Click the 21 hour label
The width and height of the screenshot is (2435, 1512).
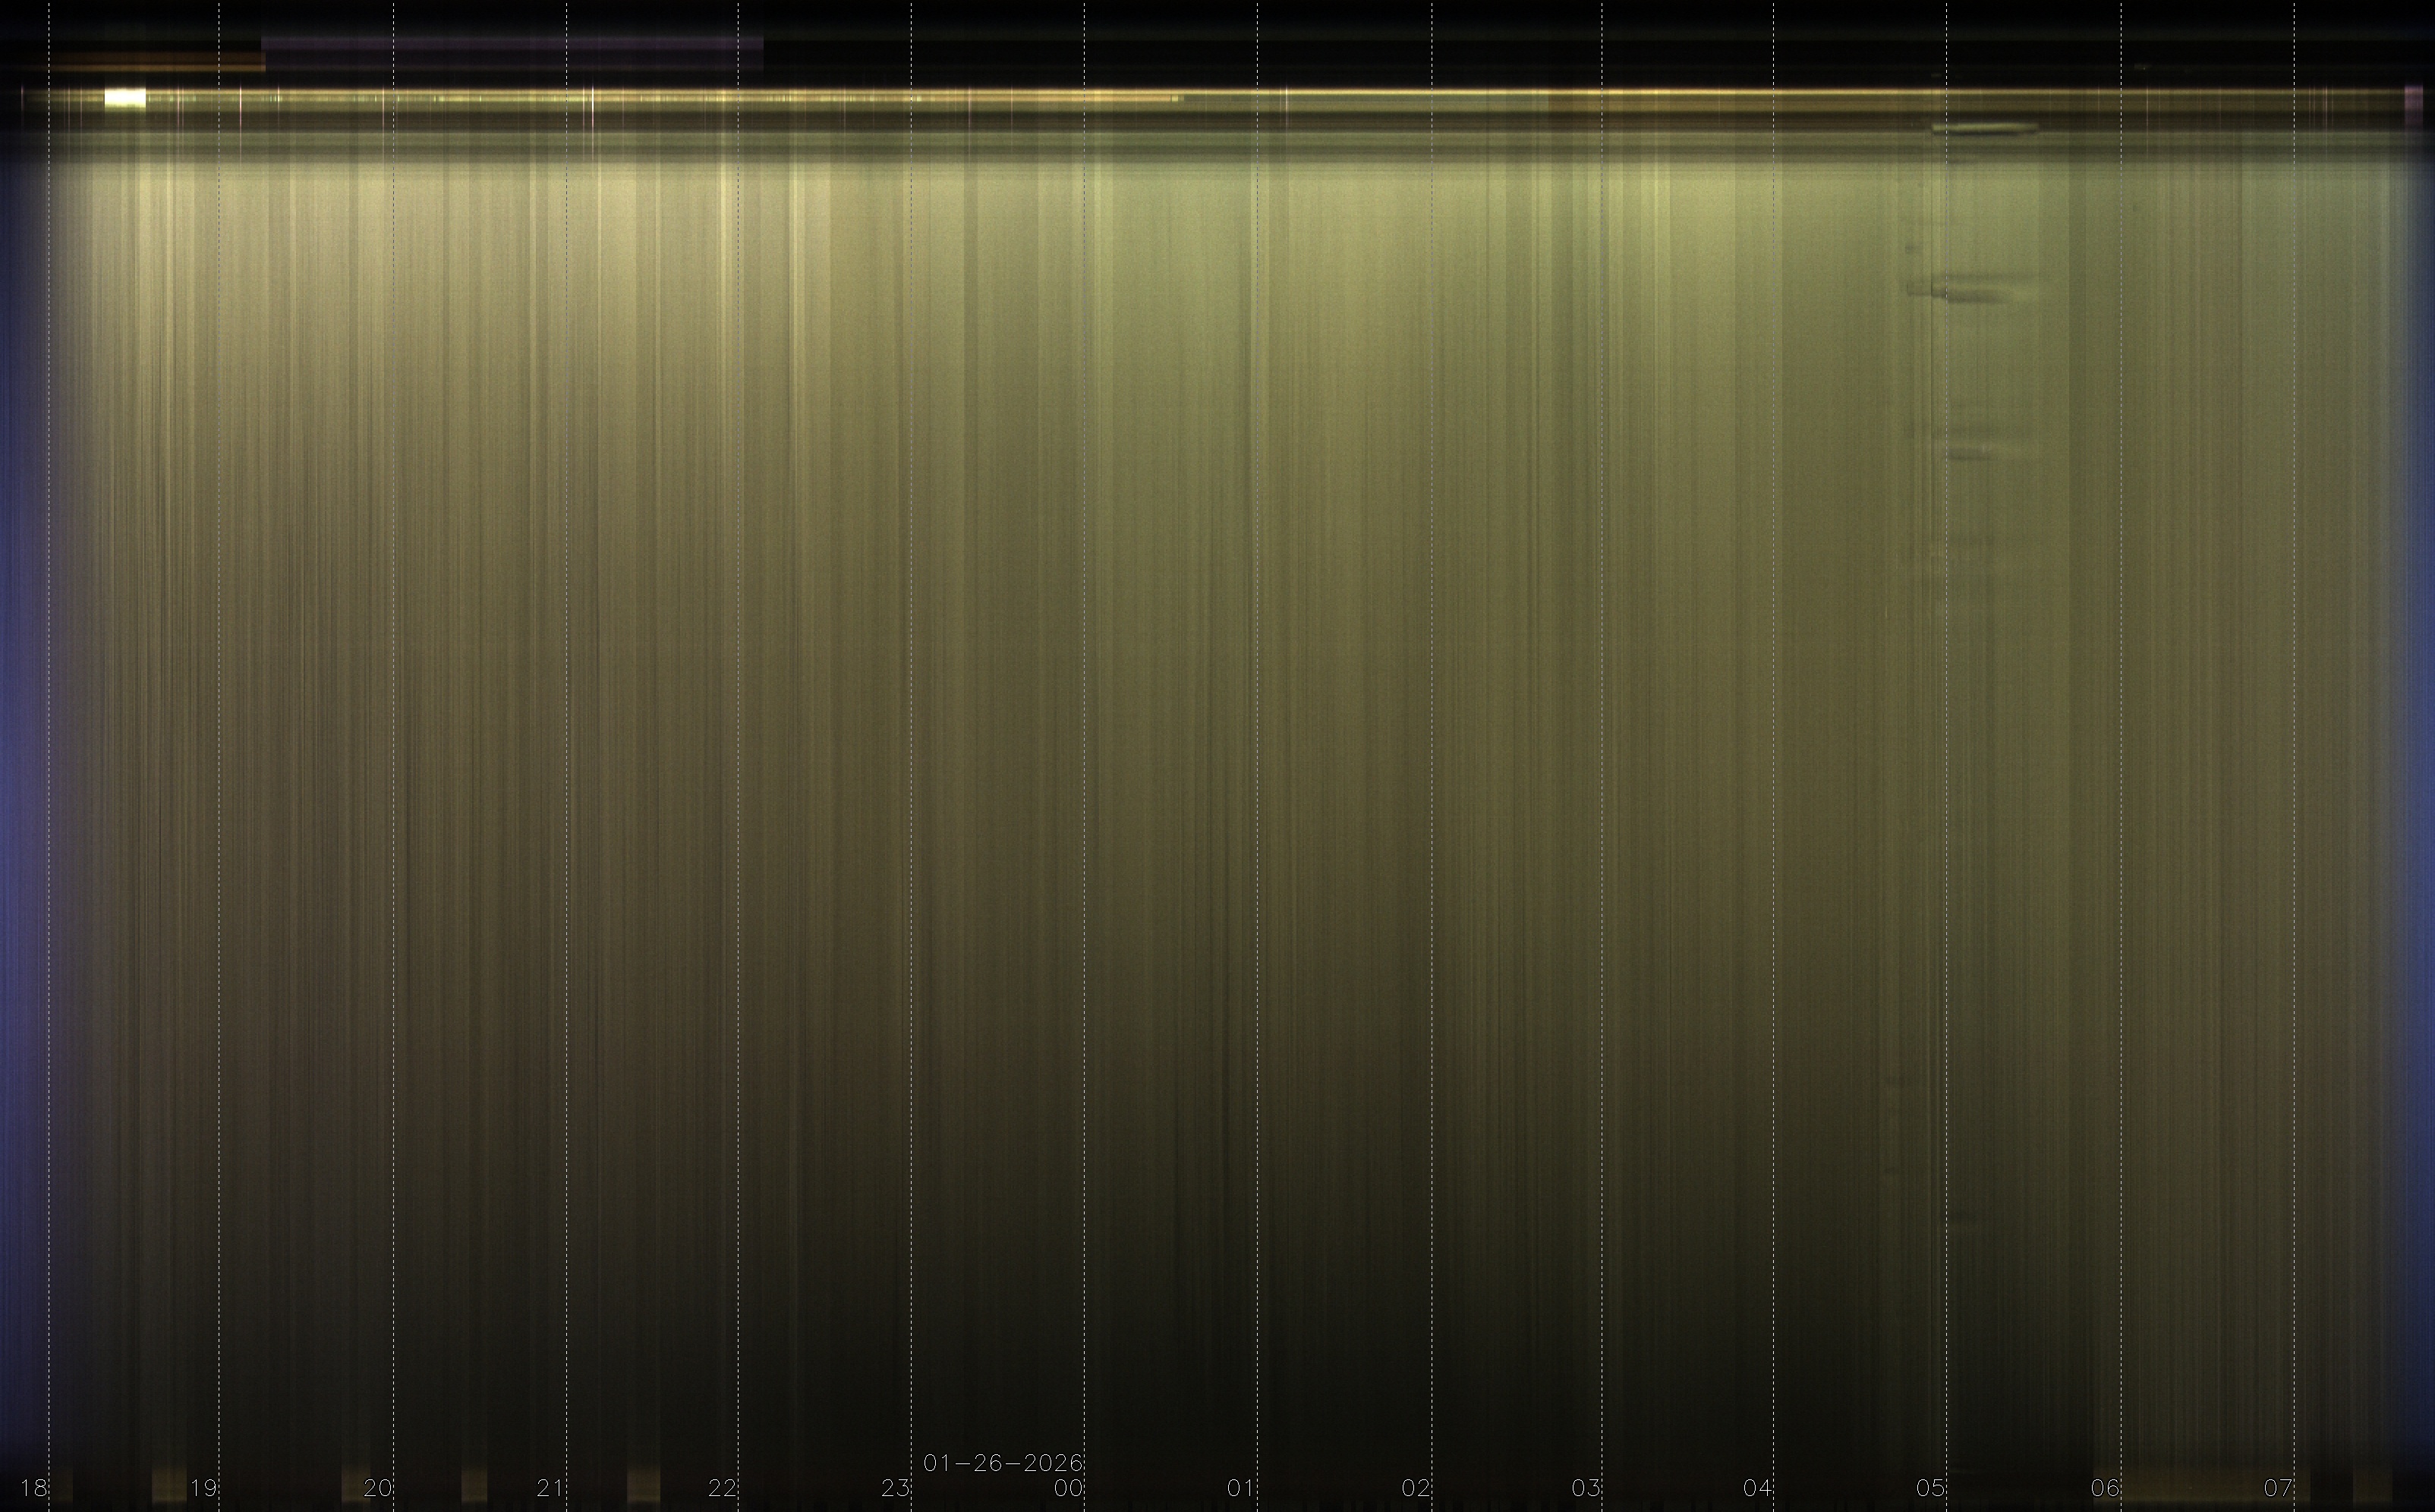click(550, 1488)
